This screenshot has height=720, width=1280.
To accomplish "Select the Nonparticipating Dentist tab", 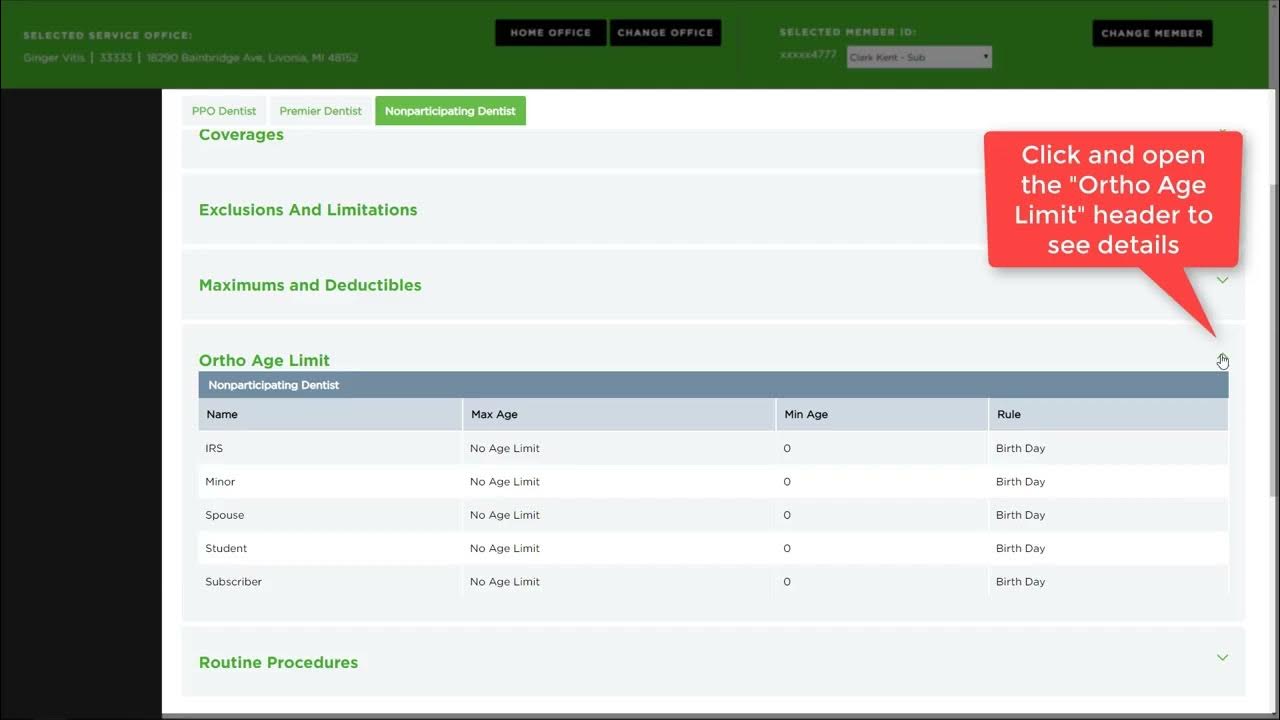I will point(450,111).
